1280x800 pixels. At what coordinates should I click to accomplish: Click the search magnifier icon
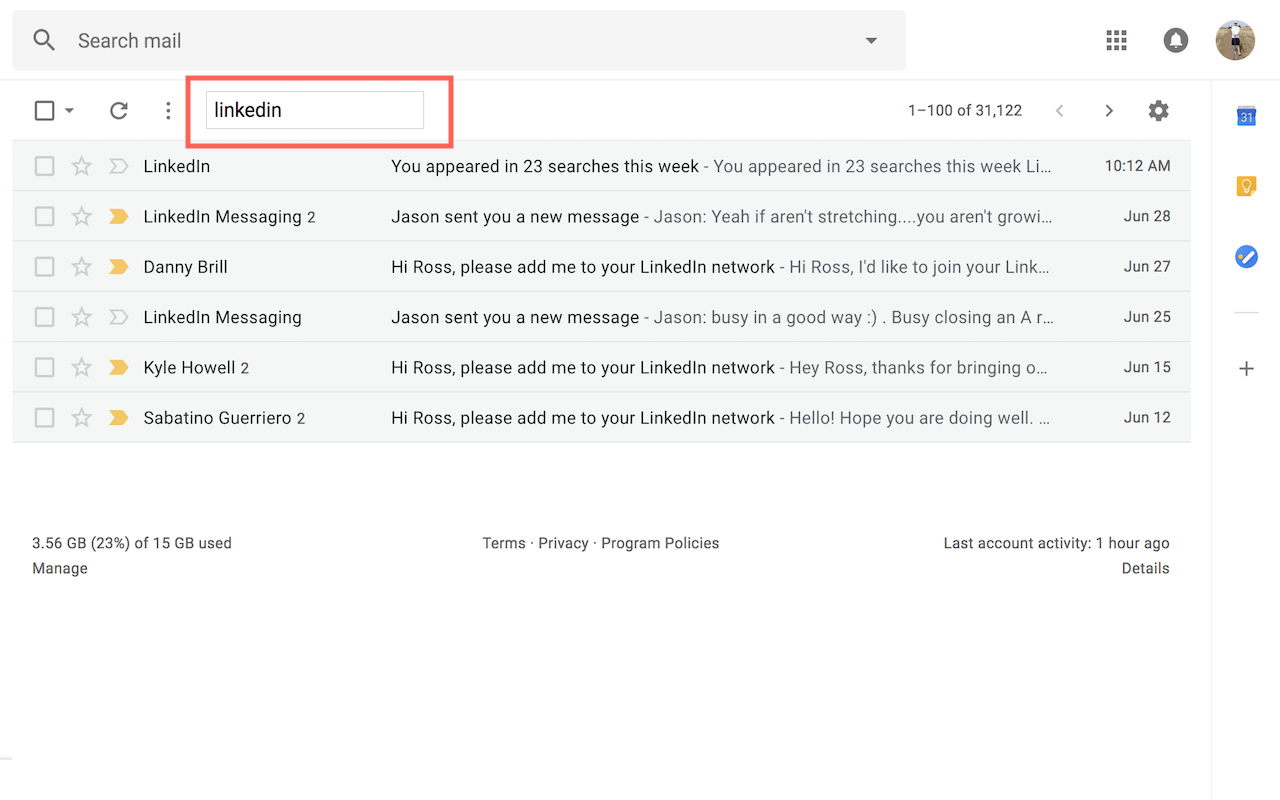point(44,40)
